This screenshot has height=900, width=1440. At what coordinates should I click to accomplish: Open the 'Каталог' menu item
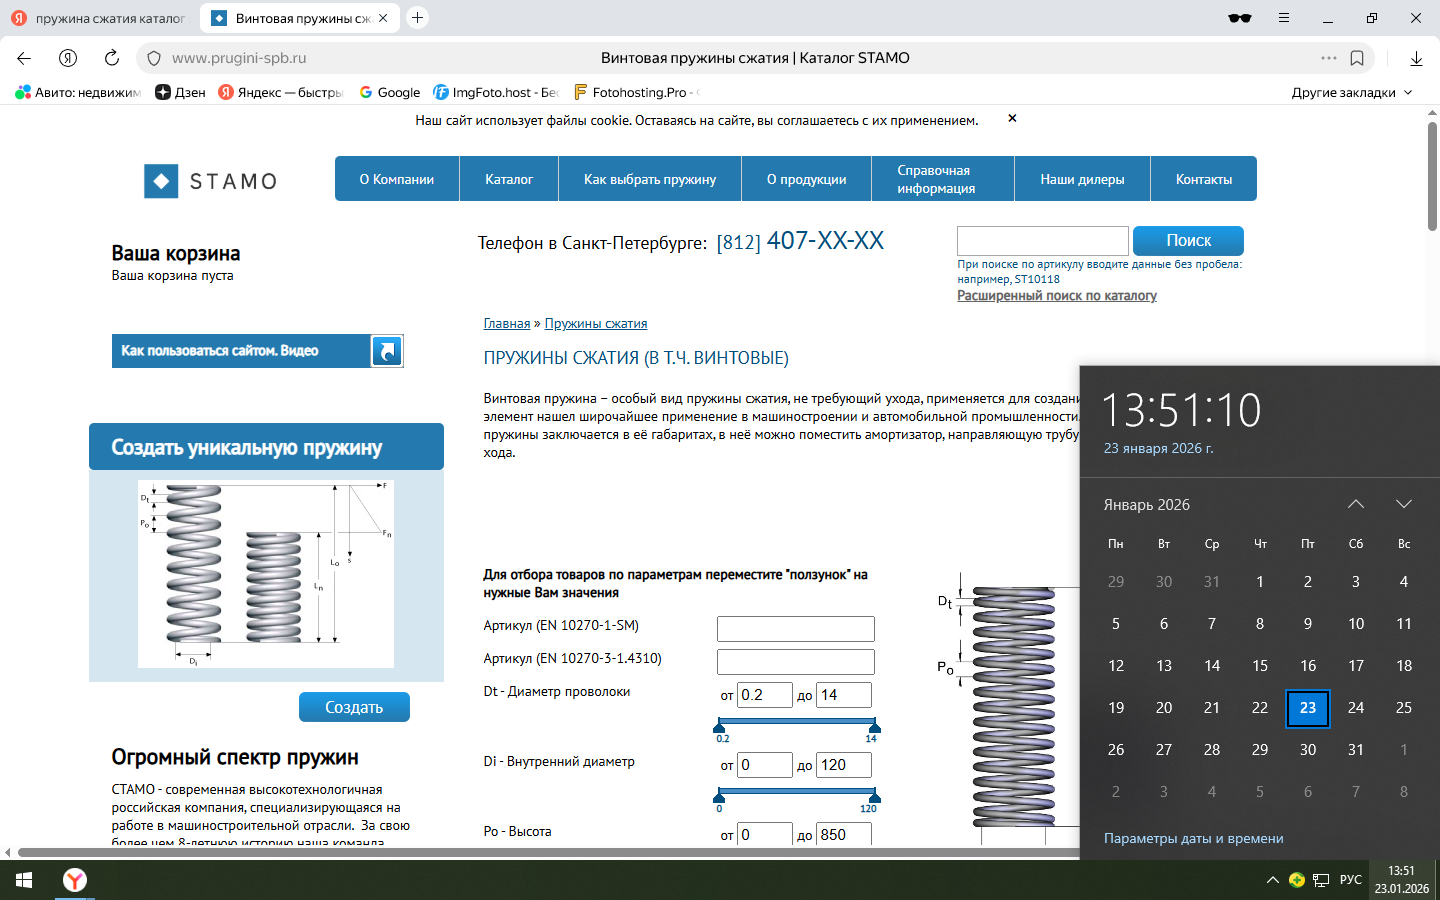[509, 179]
